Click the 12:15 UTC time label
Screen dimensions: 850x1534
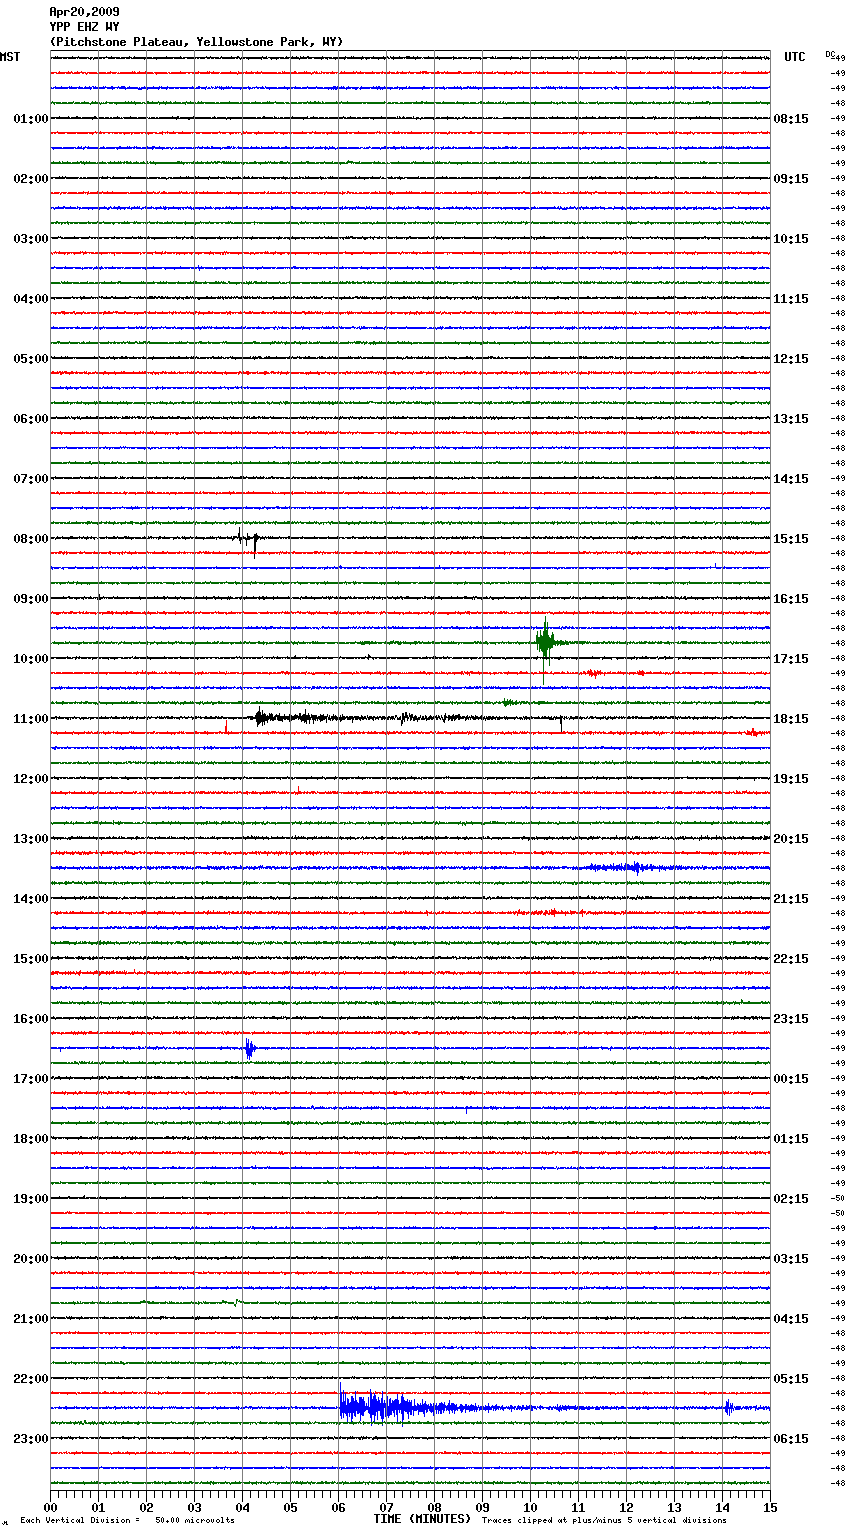click(791, 359)
